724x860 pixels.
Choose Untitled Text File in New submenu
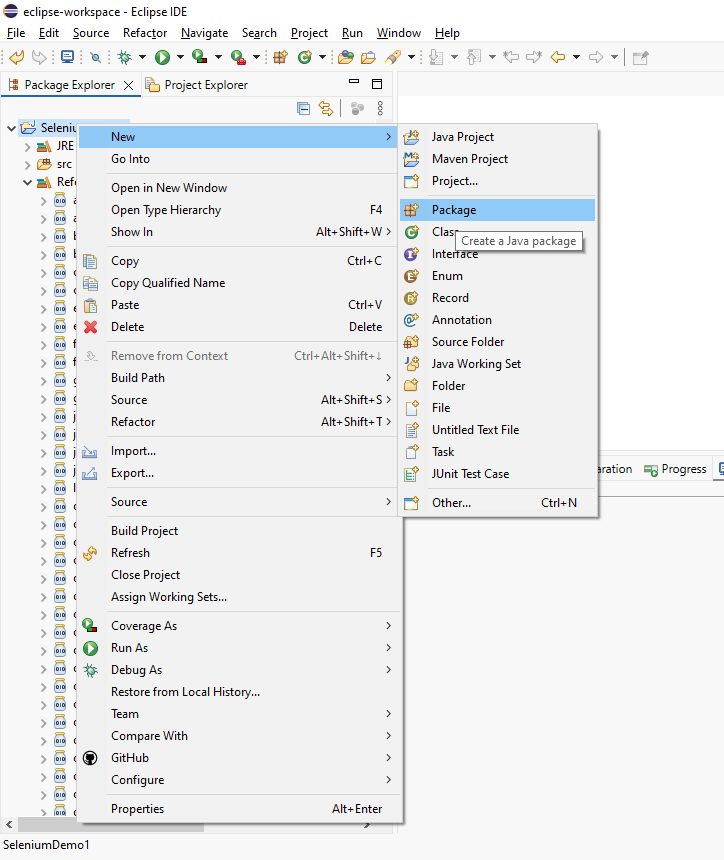click(497, 430)
